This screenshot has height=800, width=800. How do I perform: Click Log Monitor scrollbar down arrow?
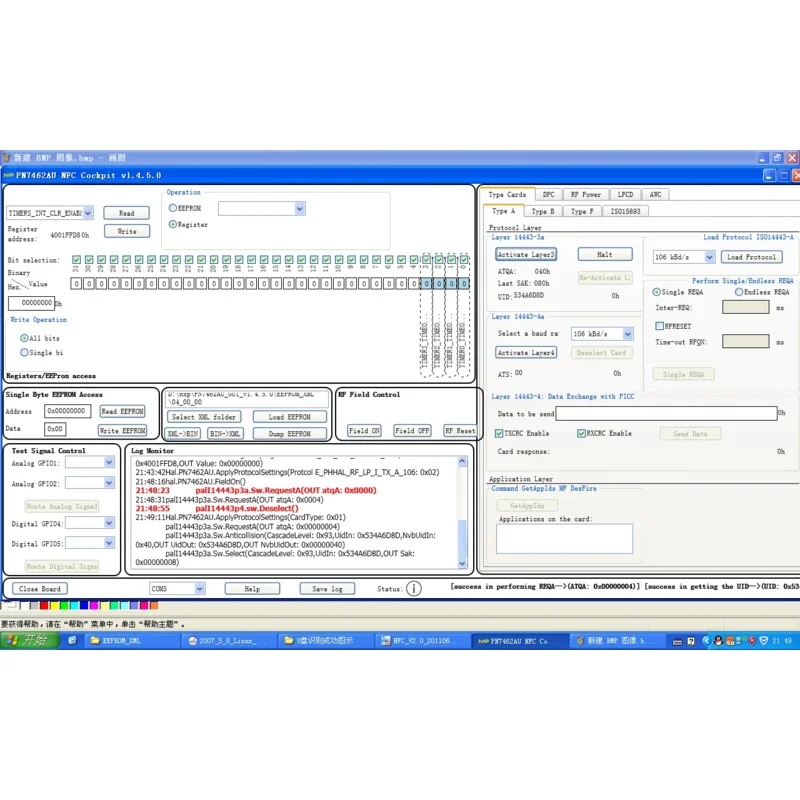pyautogui.click(x=462, y=563)
